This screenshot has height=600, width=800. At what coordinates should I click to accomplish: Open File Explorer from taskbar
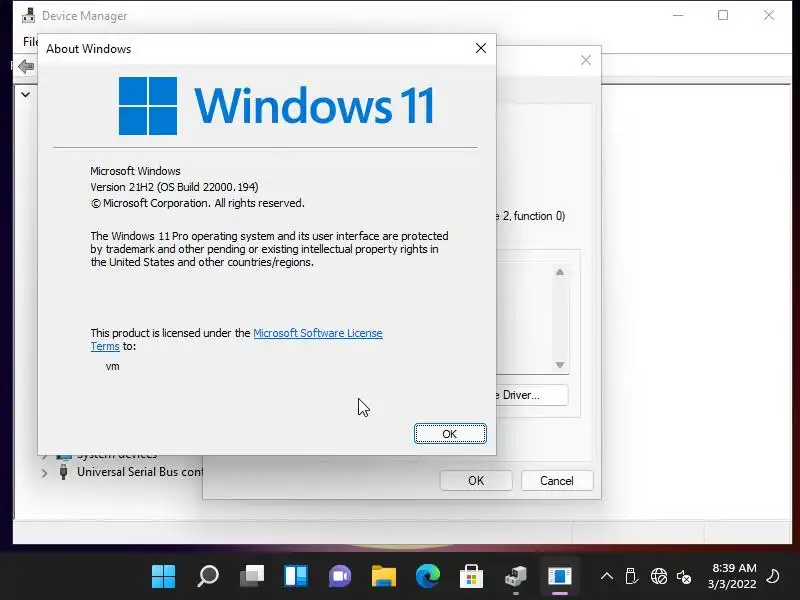click(x=384, y=577)
